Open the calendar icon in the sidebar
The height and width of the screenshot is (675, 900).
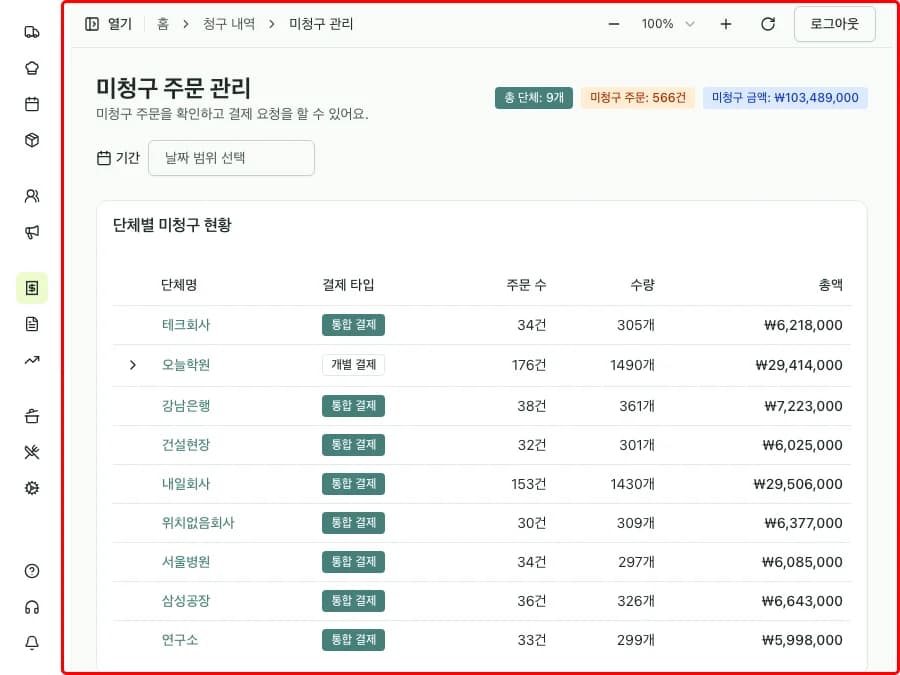(31, 103)
